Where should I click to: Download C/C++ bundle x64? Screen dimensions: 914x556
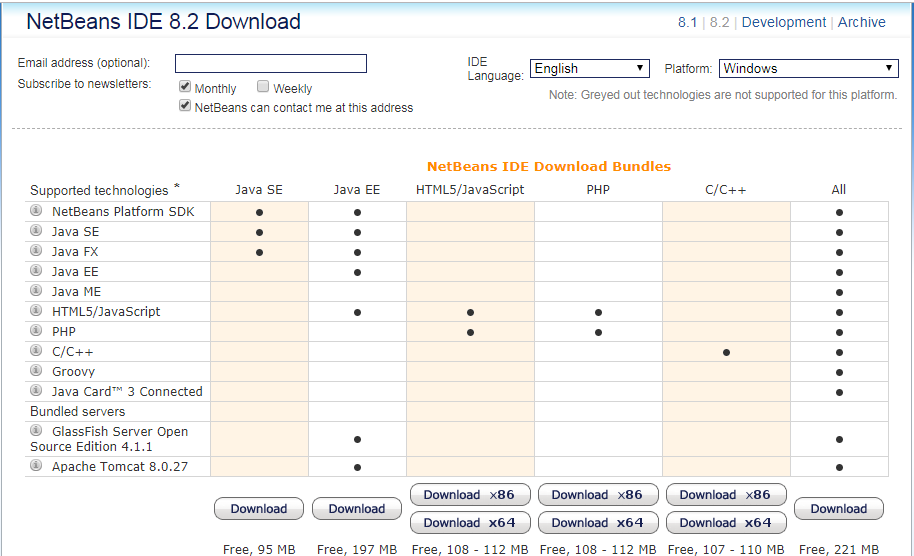726,523
